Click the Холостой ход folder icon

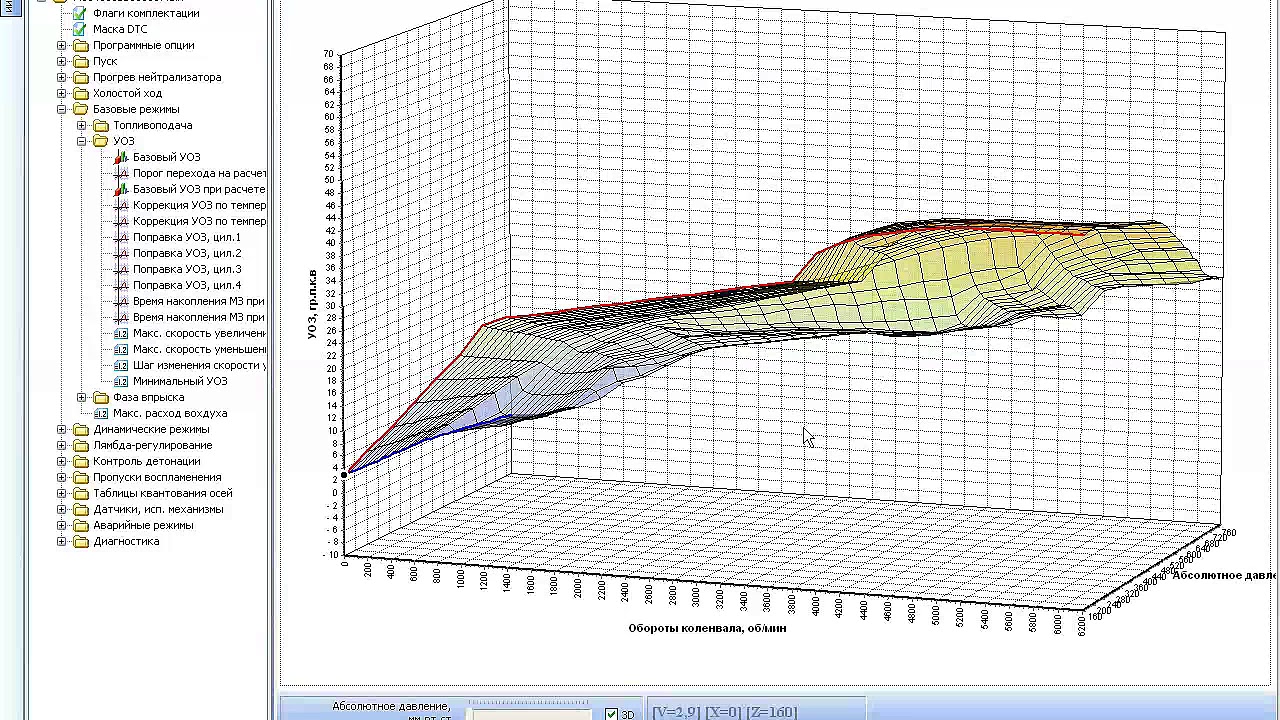click(x=81, y=93)
